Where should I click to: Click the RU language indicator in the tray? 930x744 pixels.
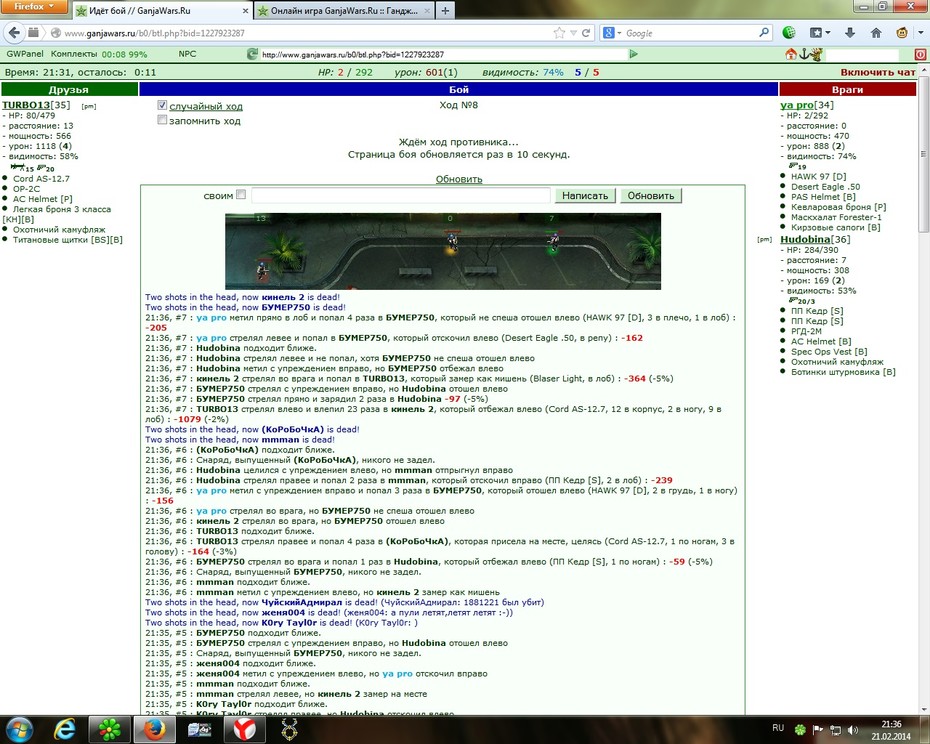778,727
